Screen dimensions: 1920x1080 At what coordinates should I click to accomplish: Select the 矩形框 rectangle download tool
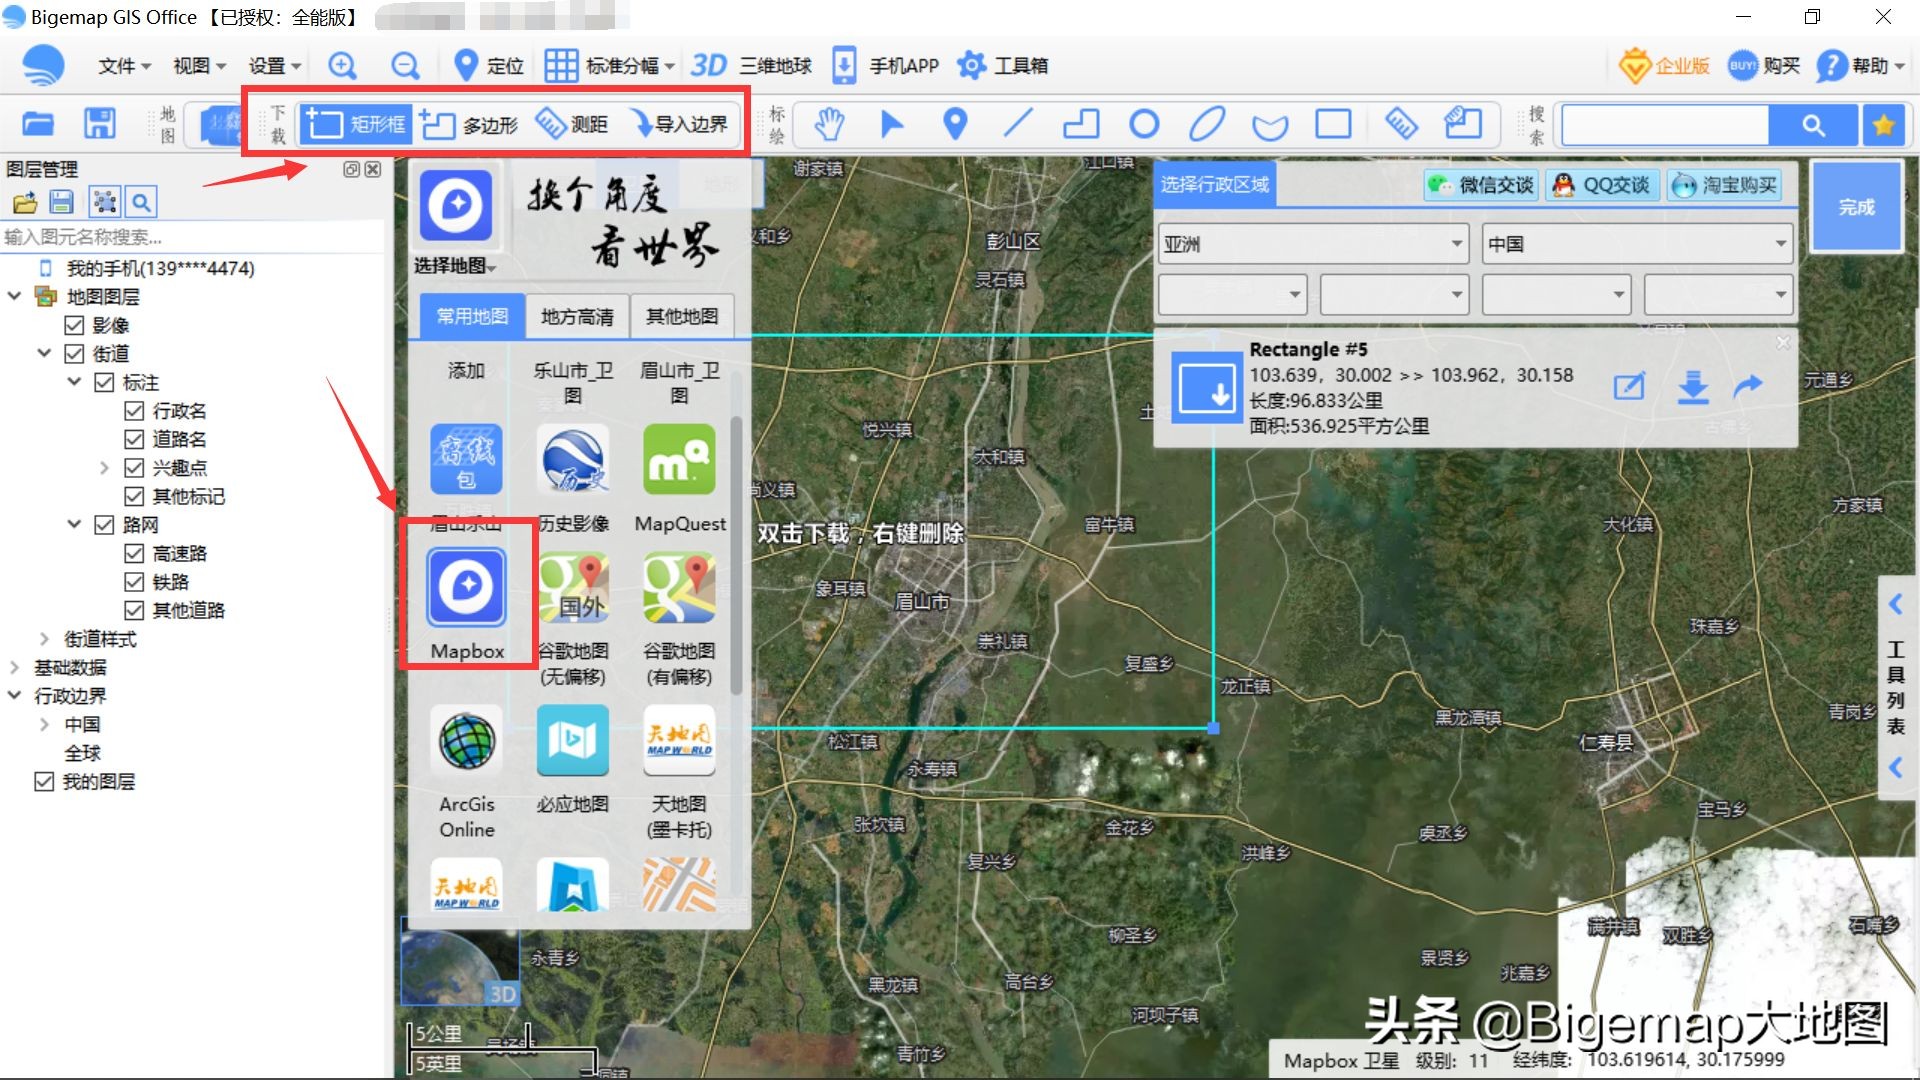(356, 124)
